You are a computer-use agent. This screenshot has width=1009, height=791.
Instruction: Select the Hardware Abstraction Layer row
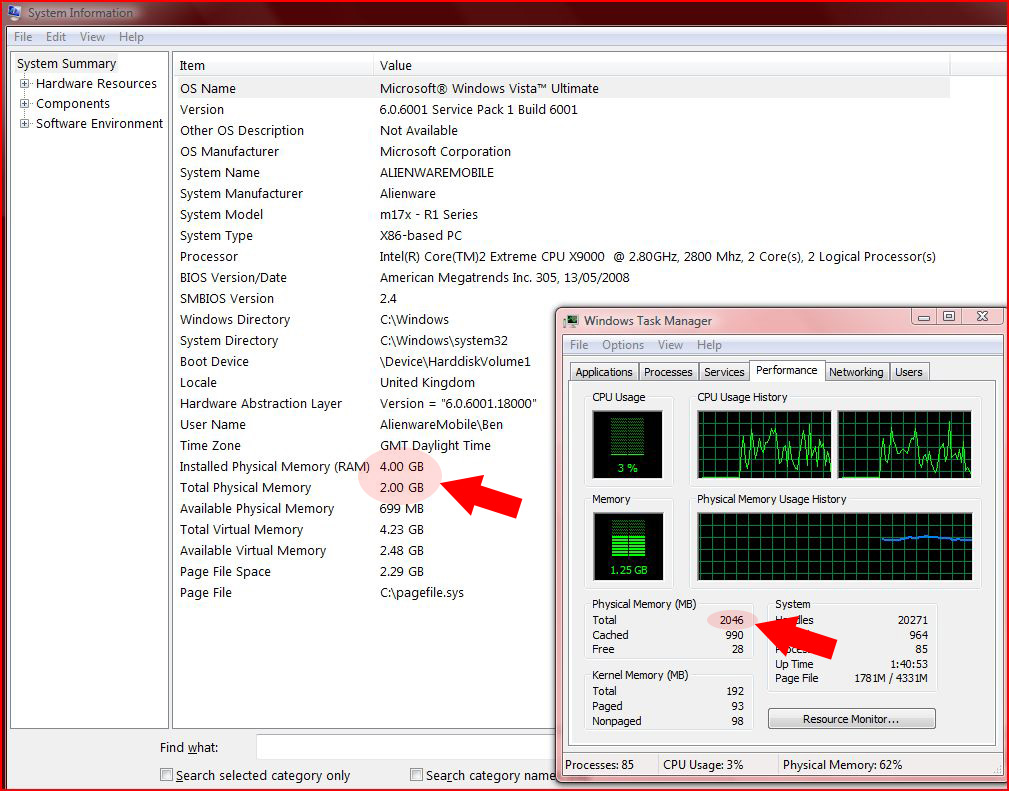coord(364,404)
